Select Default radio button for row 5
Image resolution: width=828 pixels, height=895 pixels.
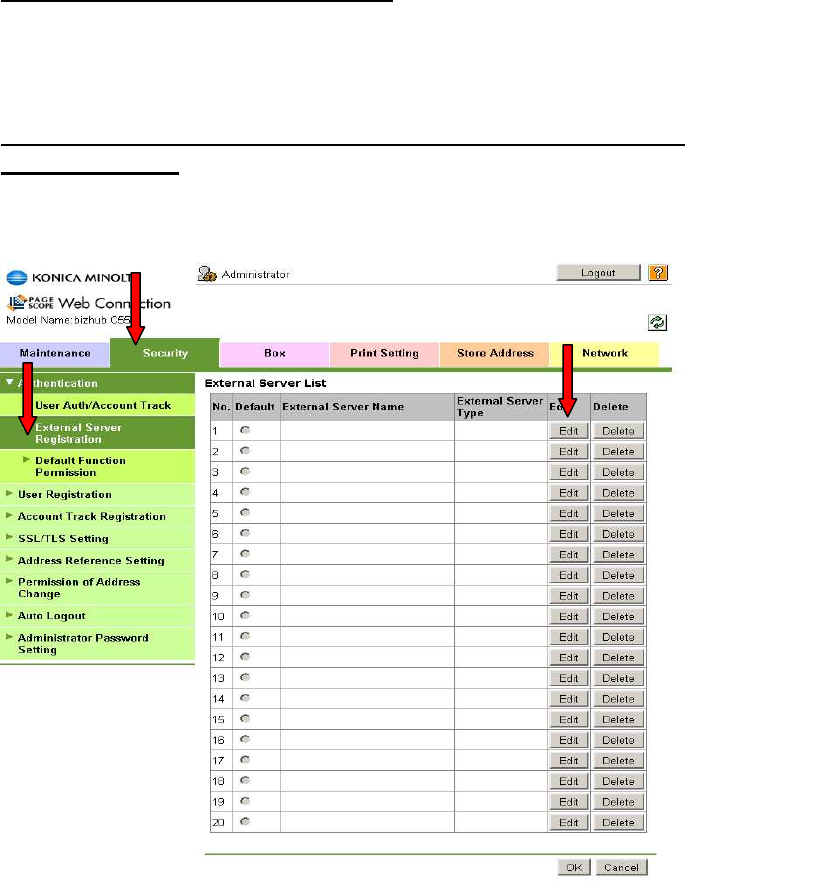245,512
